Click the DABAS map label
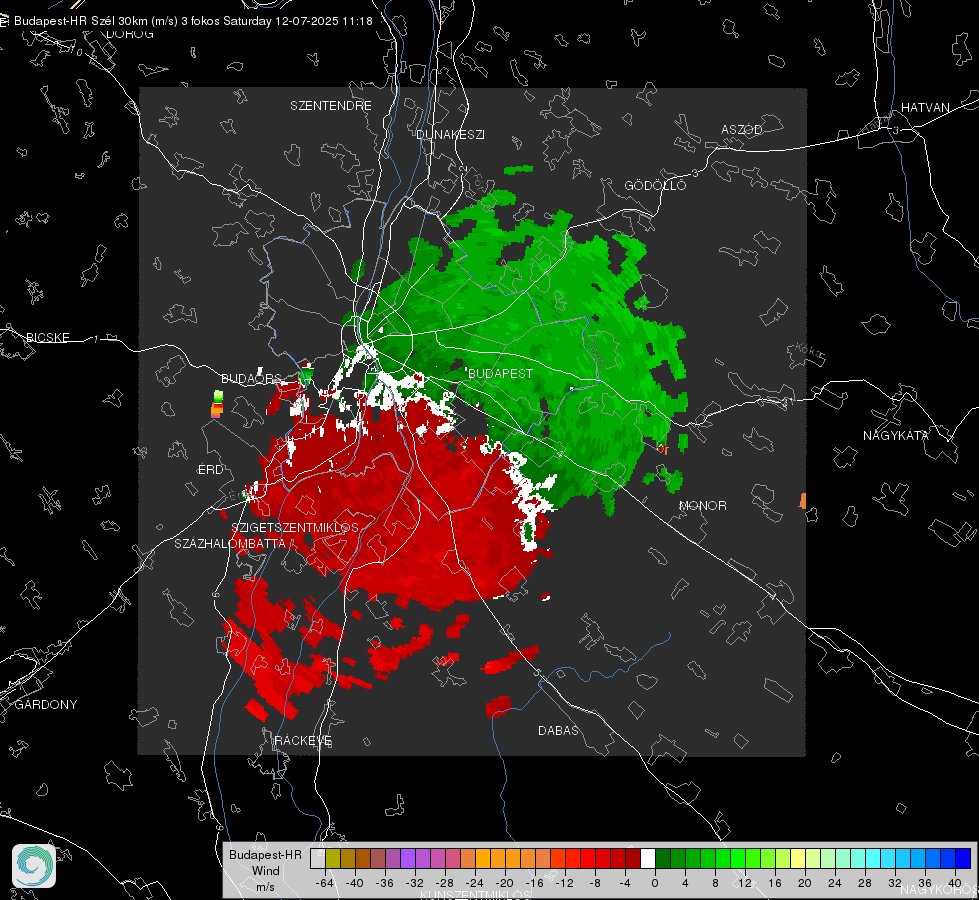This screenshot has height=900, width=979. 558,730
